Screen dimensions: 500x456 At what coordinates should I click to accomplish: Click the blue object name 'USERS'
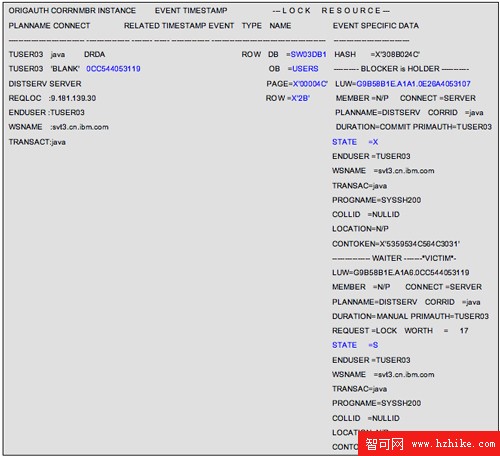305,69
